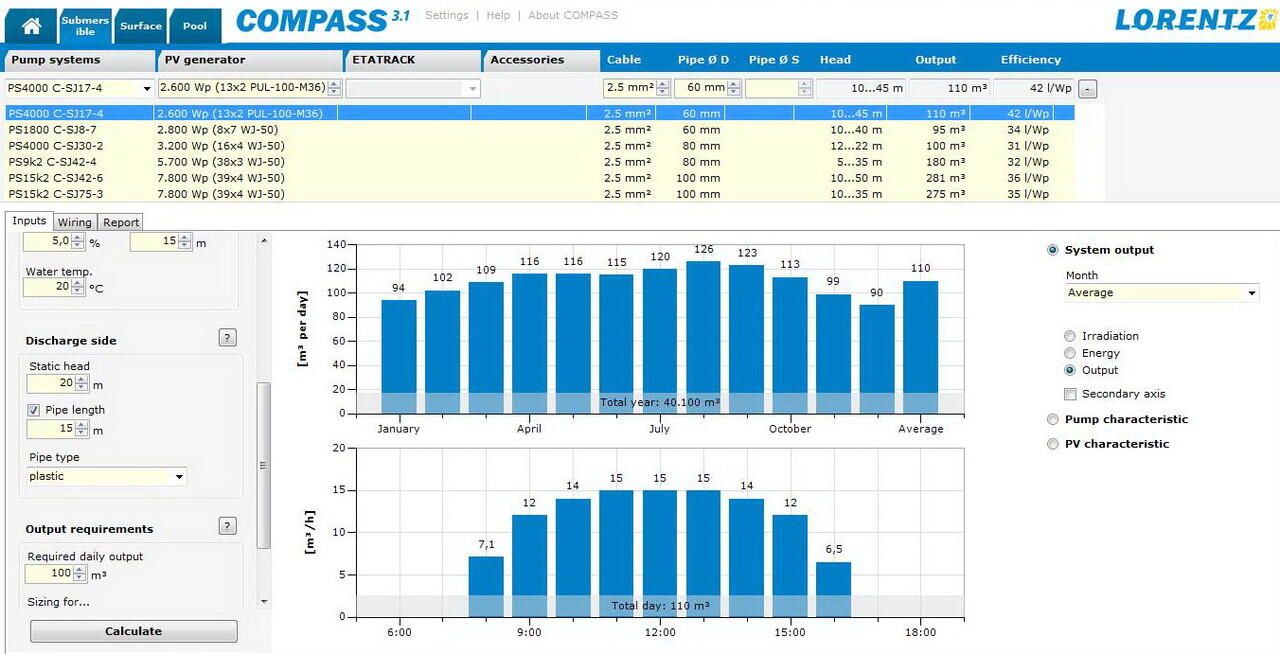Go to the Home screen icon
The height and width of the screenshot is (654, 1280).
pos(31,26)
